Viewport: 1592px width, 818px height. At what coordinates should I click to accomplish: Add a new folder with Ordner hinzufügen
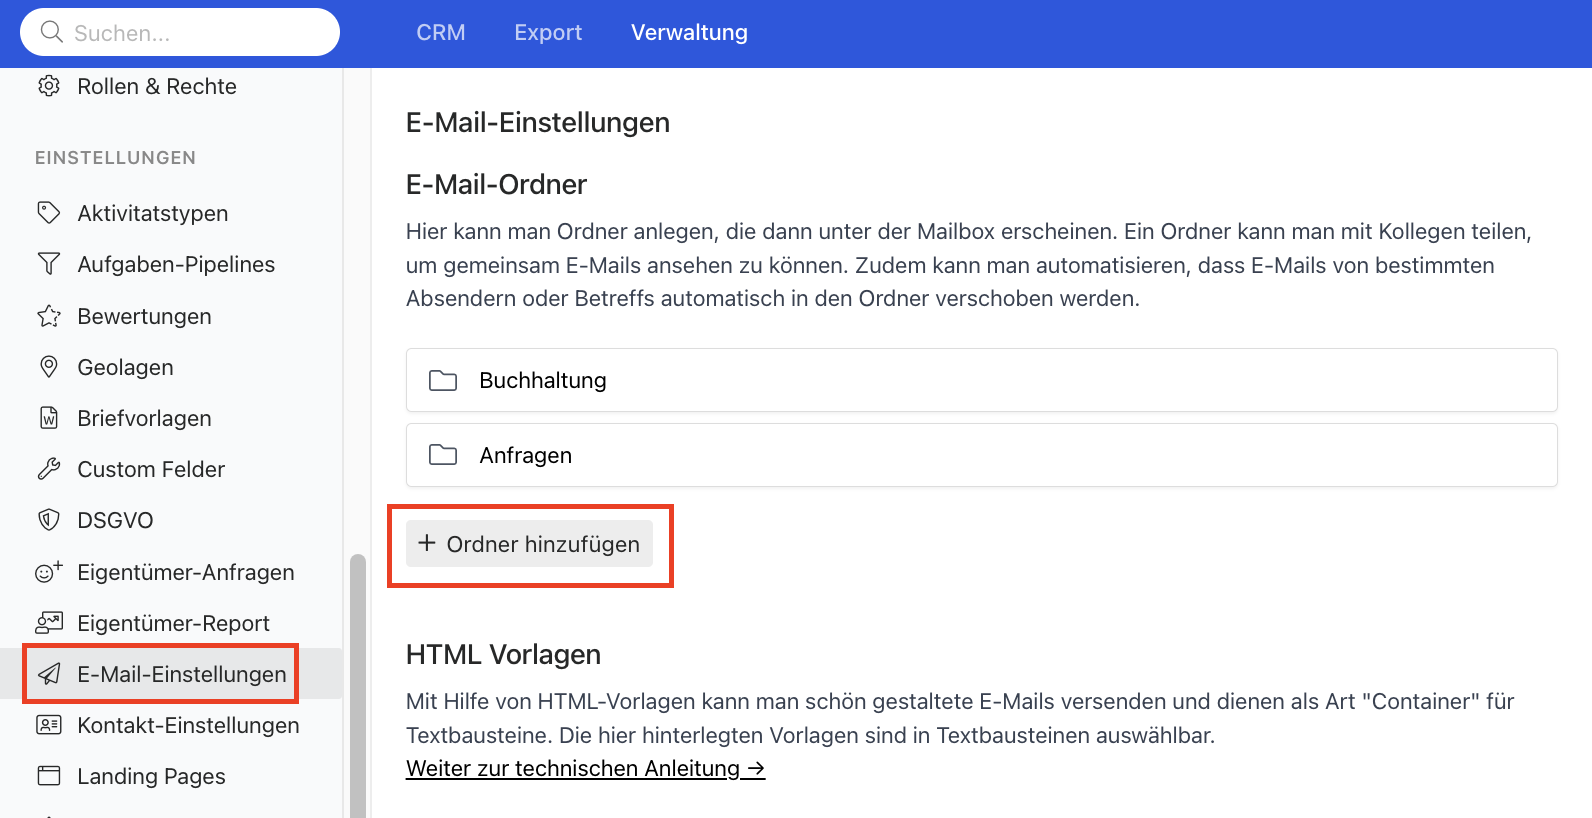529,544
